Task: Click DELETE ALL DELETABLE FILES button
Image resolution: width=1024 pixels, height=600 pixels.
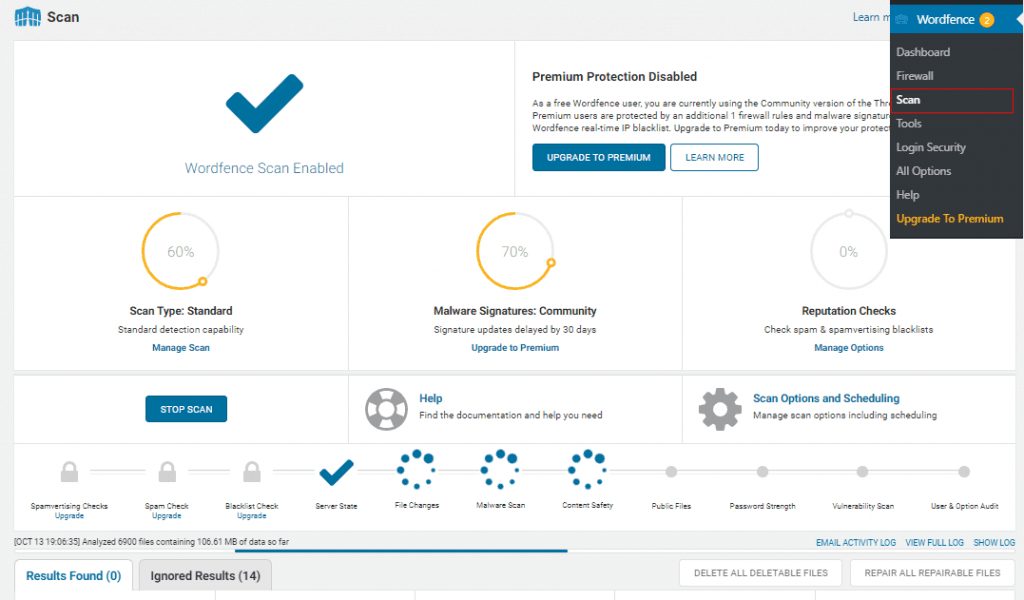Action: [x=761, y=573]
